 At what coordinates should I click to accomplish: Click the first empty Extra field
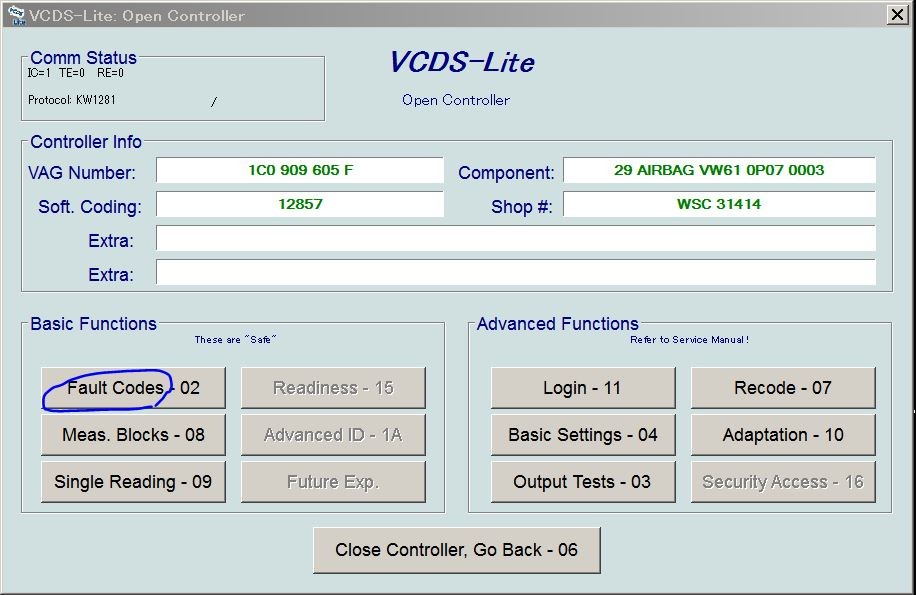[516, 238]
